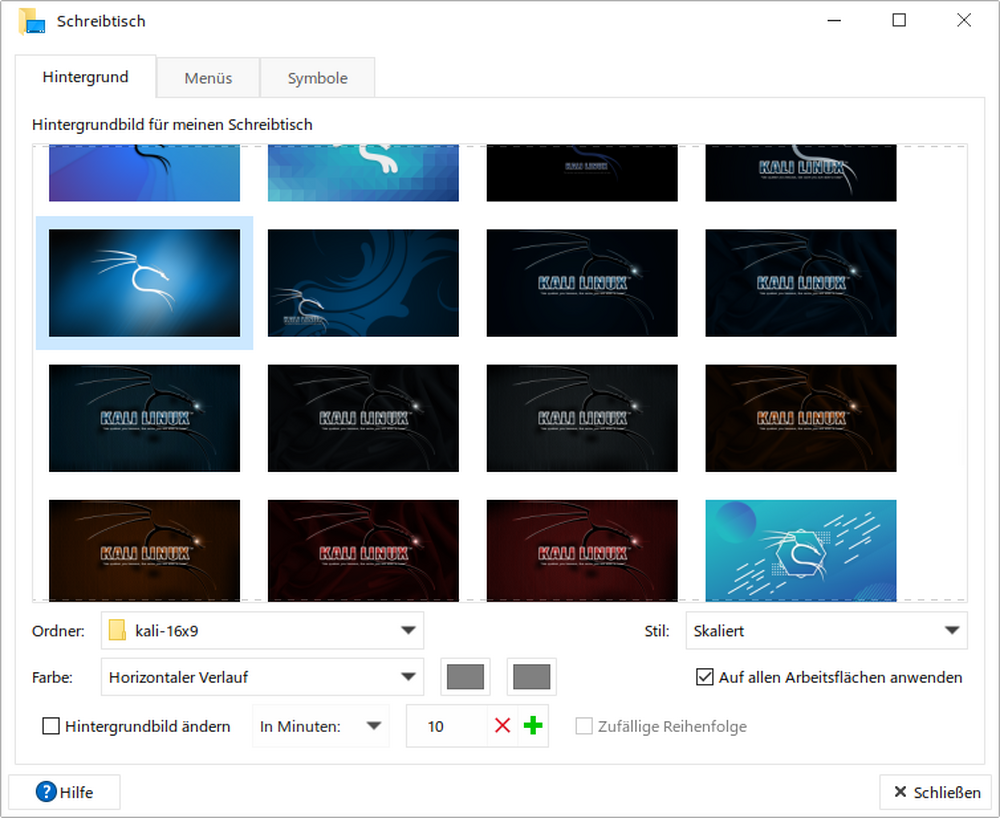Switch to the Menüs tab
The image size is (1000, 818).
[208, 78]
